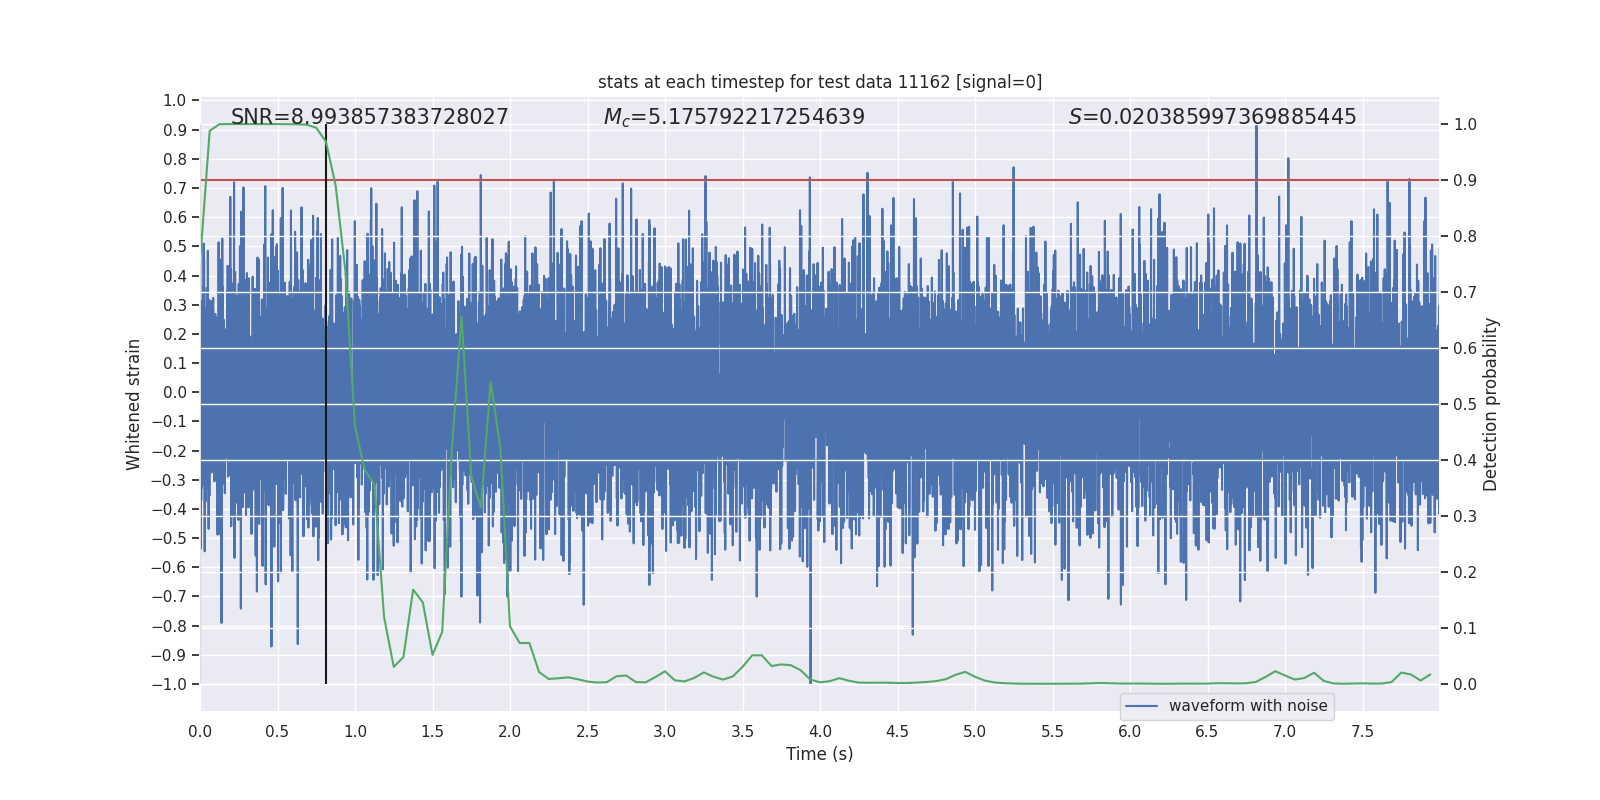
Task: Click the Whitened strain tick label −0.1
Action: click(169, 422)
